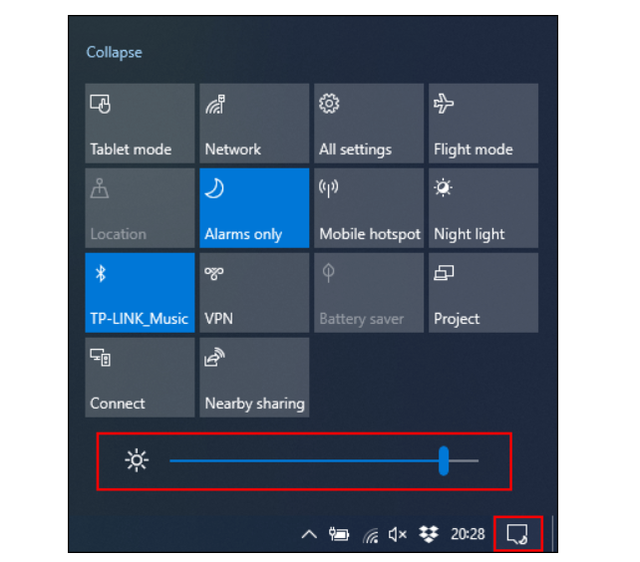This screenshot has width=640, height=562.
Task: Open Action Center notification icon
Action: click(517, 534)
